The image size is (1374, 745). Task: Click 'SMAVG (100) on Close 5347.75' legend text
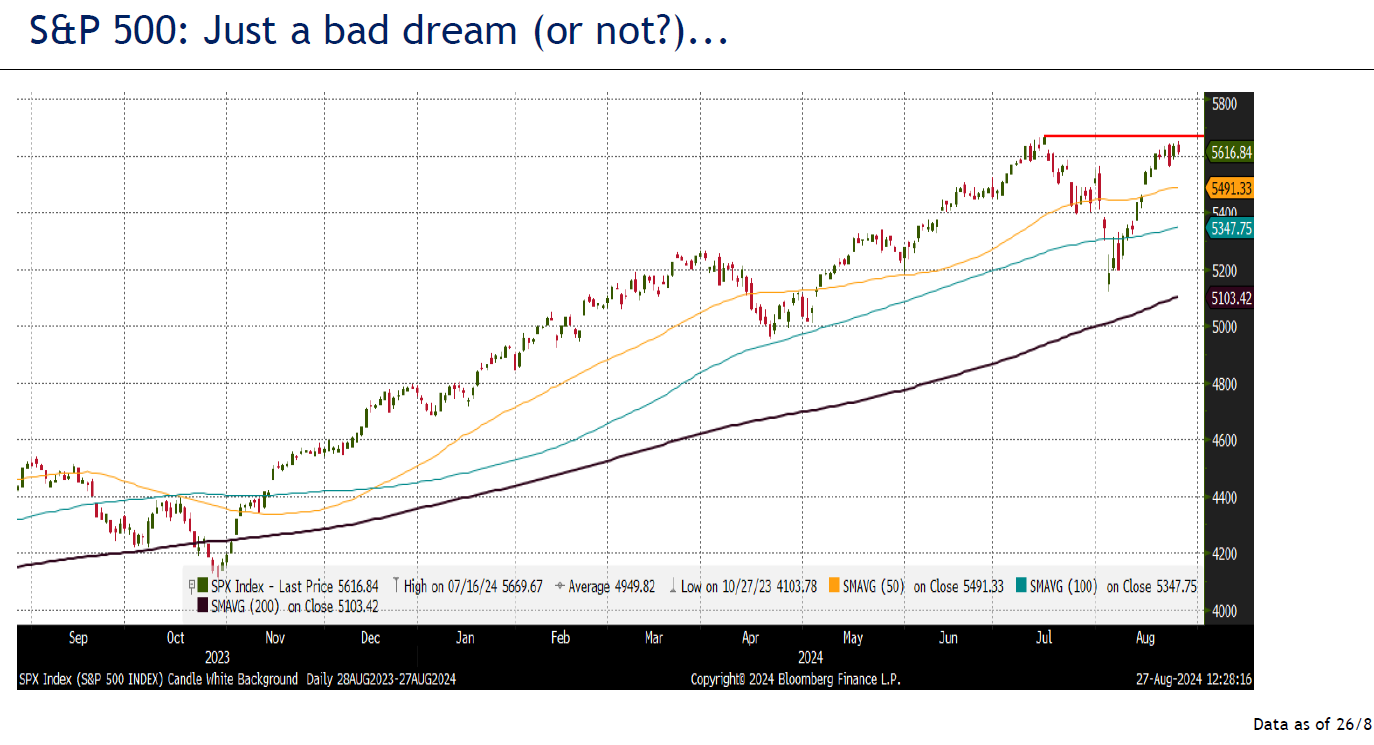[x=1113, y=586]
